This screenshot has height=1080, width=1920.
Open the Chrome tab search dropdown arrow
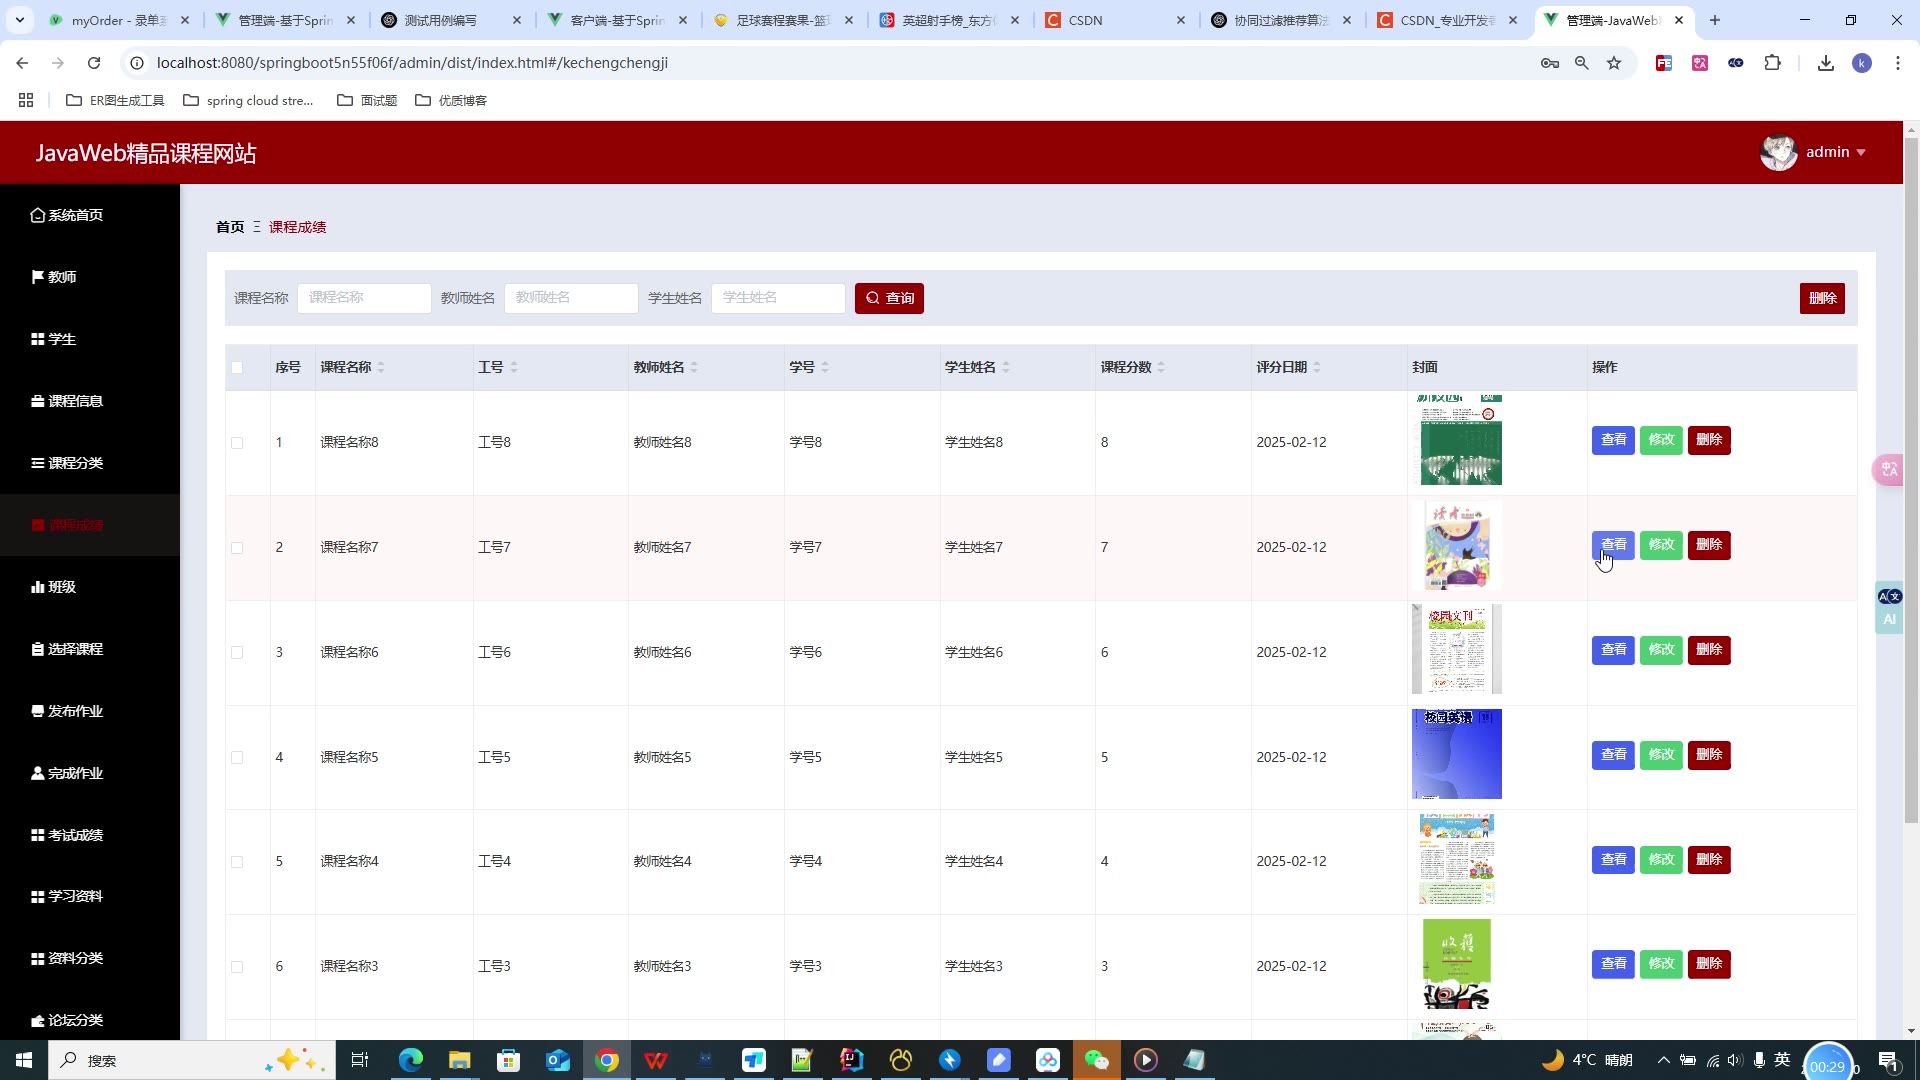pos(19,19)
